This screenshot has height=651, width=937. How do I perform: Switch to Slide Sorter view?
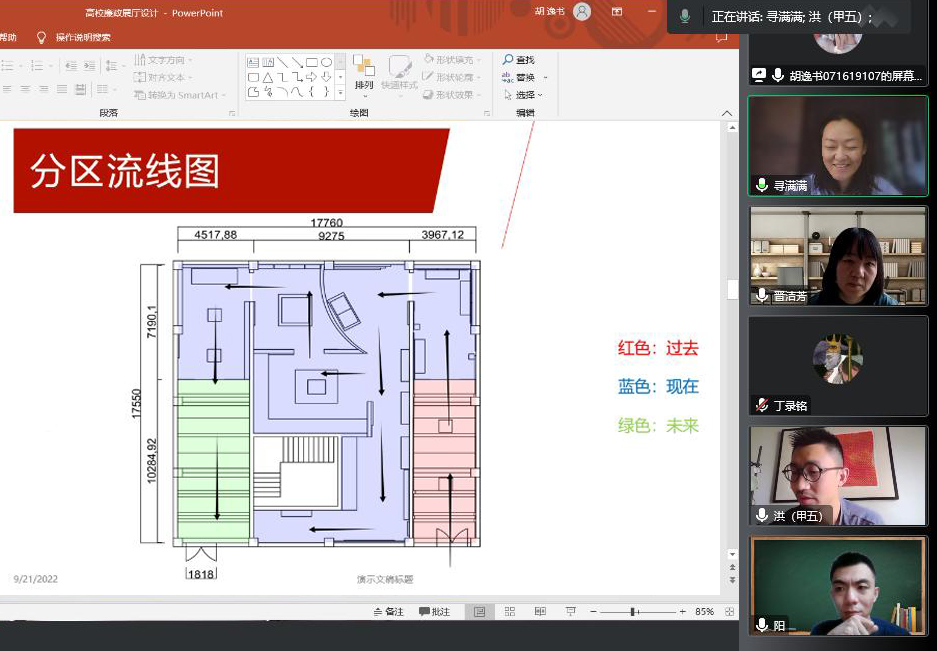510,612
